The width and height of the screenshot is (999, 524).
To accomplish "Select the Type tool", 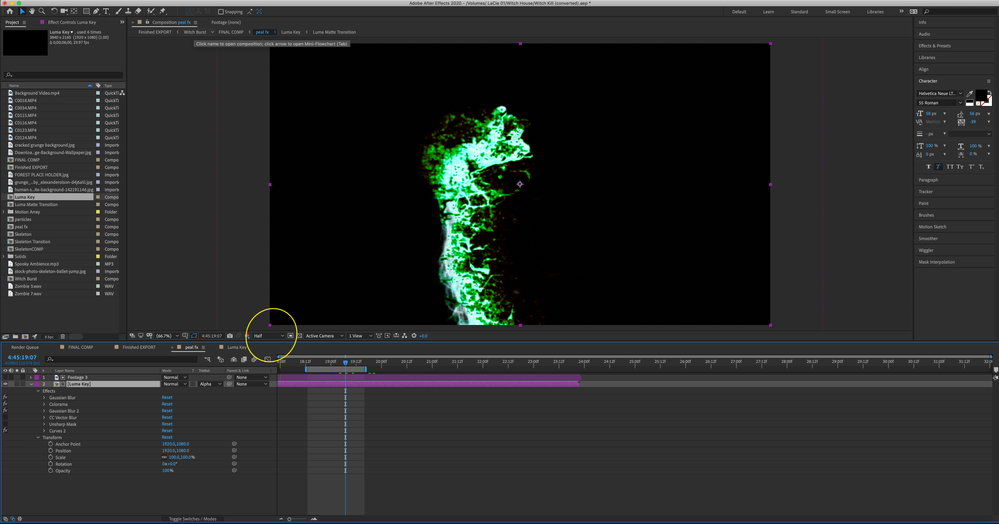I will click(x=106, y=11).
